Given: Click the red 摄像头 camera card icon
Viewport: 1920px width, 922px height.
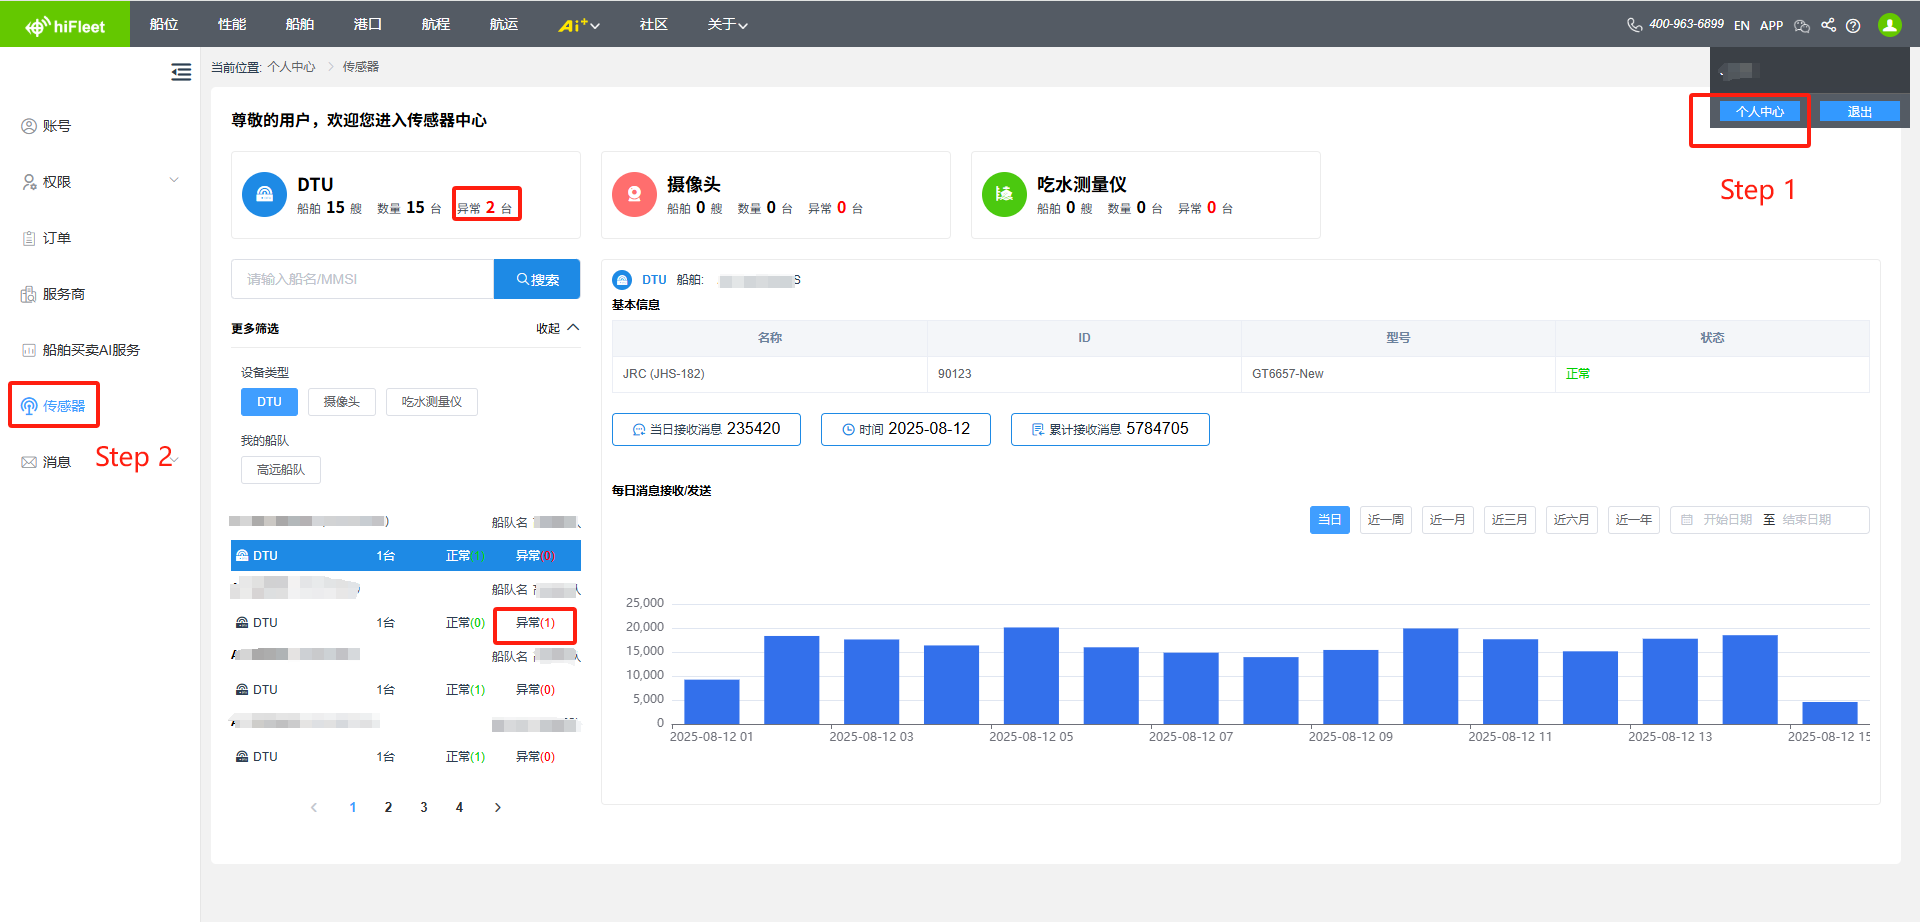Looking at the screenshot, I should [634, 194].
